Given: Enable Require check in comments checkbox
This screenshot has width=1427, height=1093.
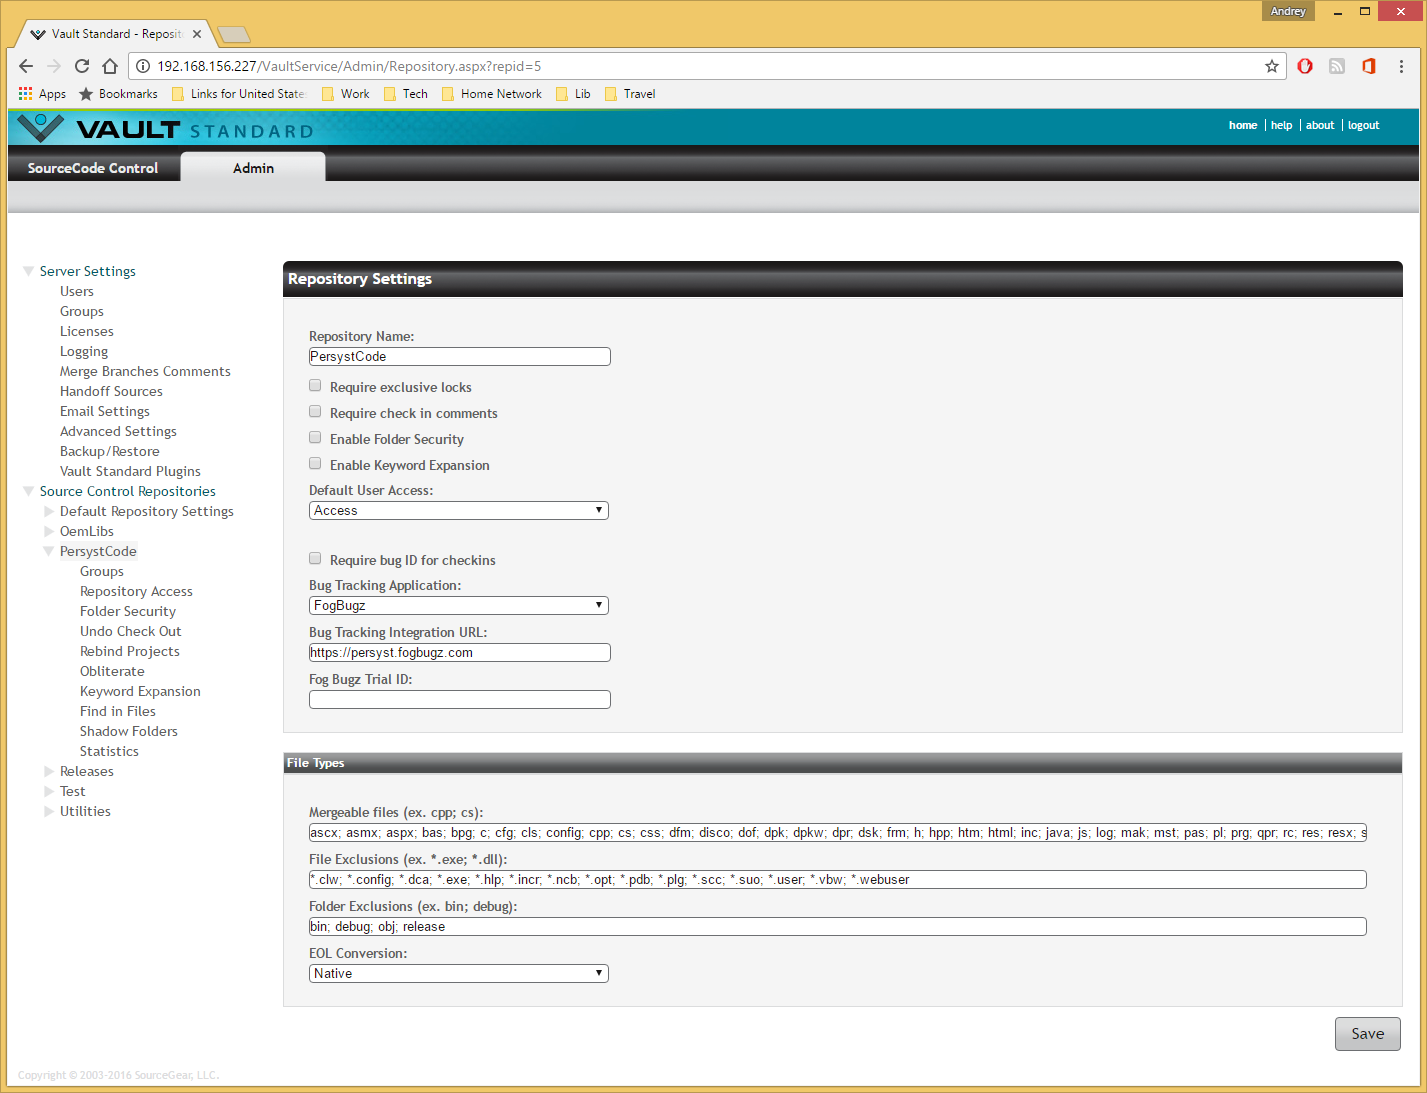Looking at the screenshot, I should tap(315, 412).
